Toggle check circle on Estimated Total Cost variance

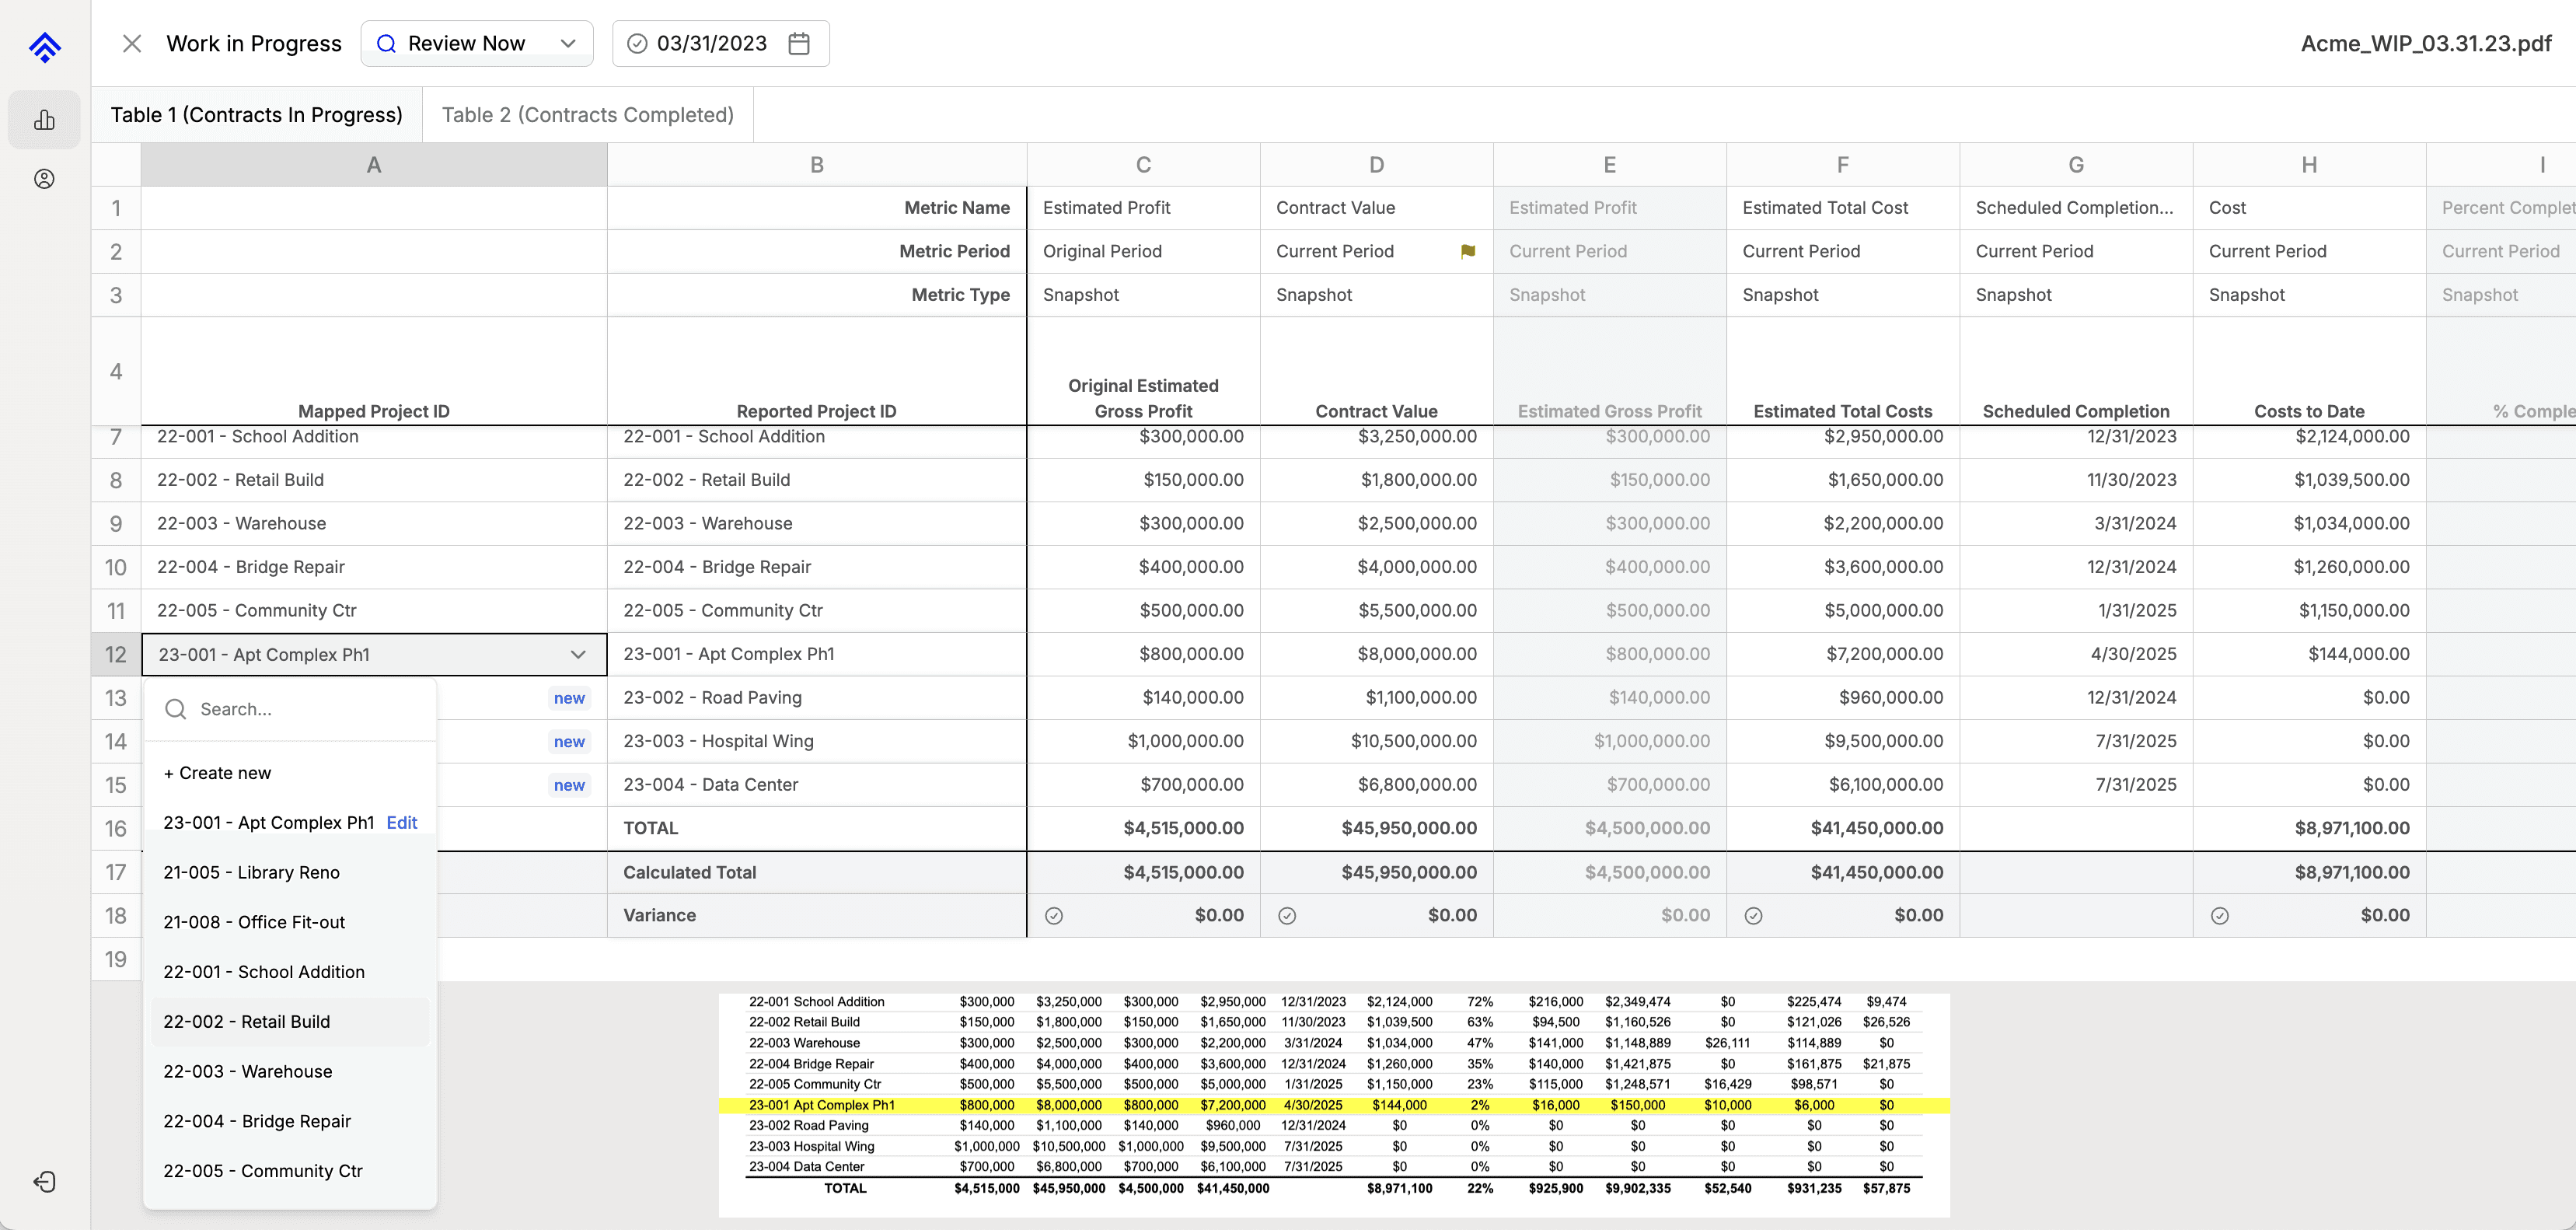pos(1753,916)
